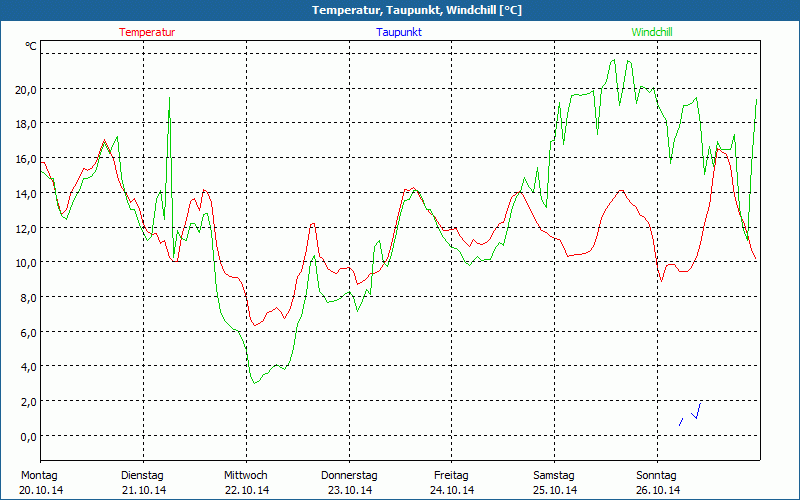Click the chart title bar text
Image resolution: width=800 pixels, height=500 pixels.
pos(400,10)
